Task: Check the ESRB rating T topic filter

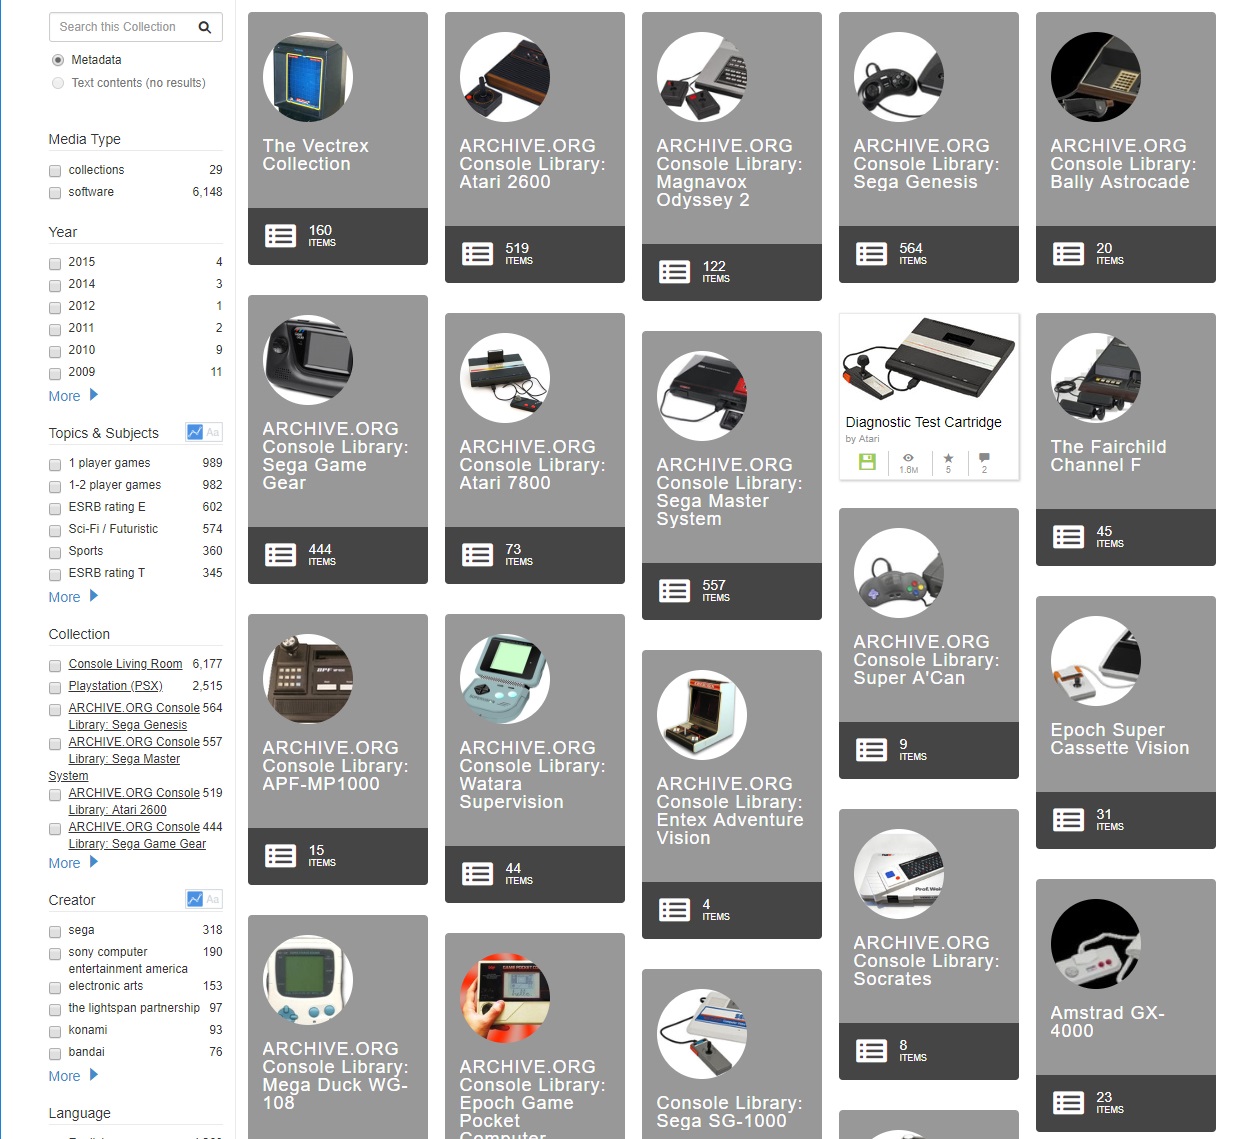Action: pos(55,575)
